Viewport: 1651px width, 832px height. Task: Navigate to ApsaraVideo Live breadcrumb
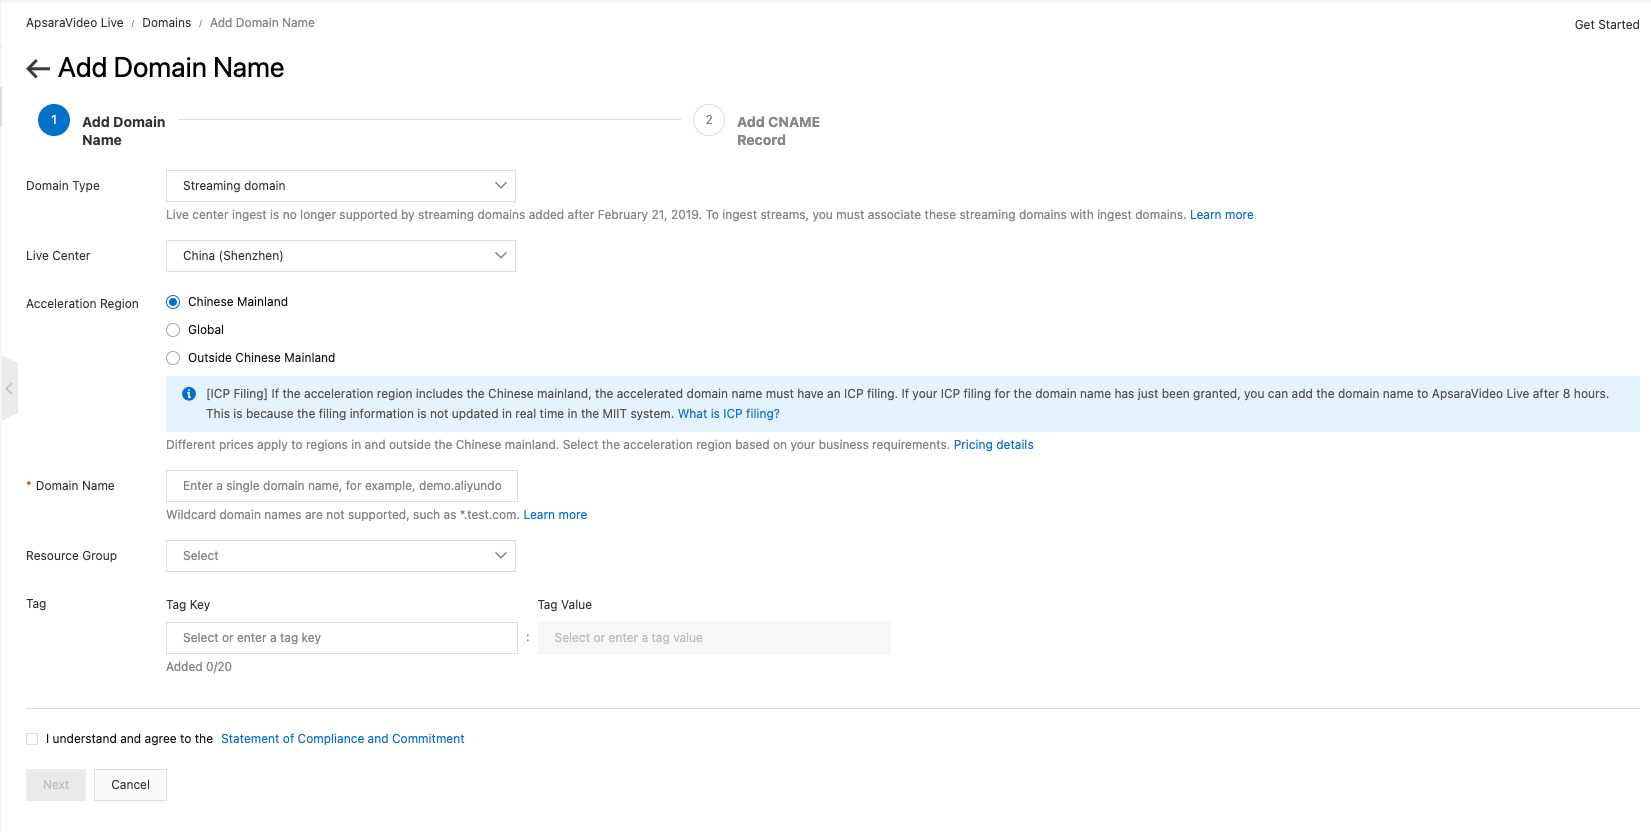point(75,23)
